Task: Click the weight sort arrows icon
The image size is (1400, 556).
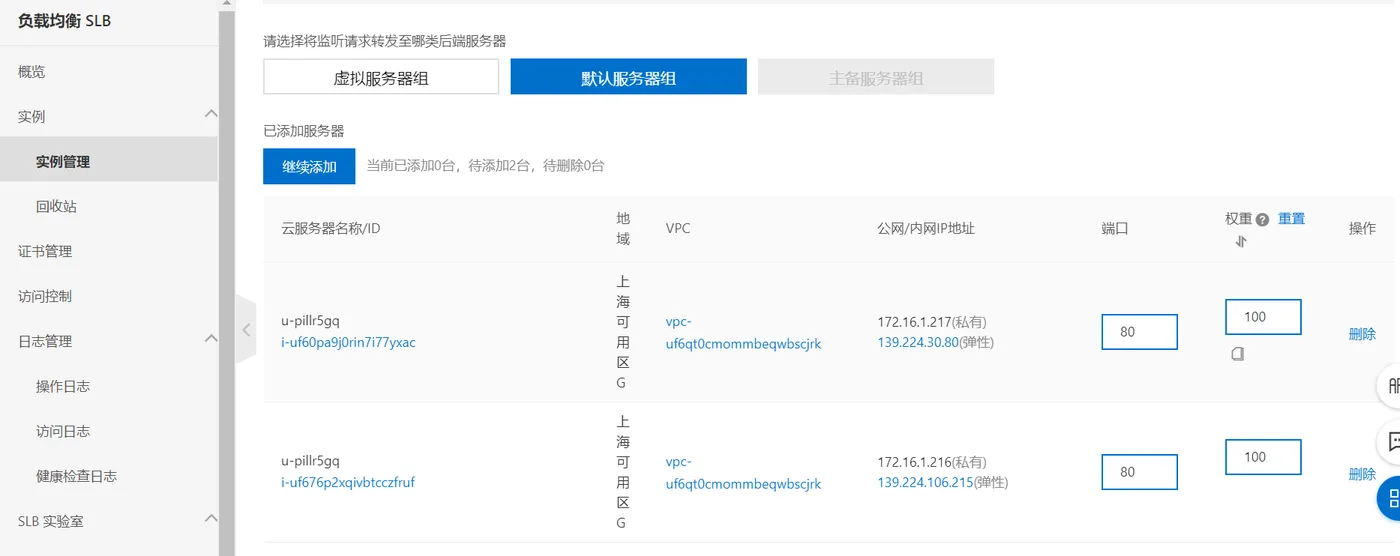Action: click(x=1241, y=241)
